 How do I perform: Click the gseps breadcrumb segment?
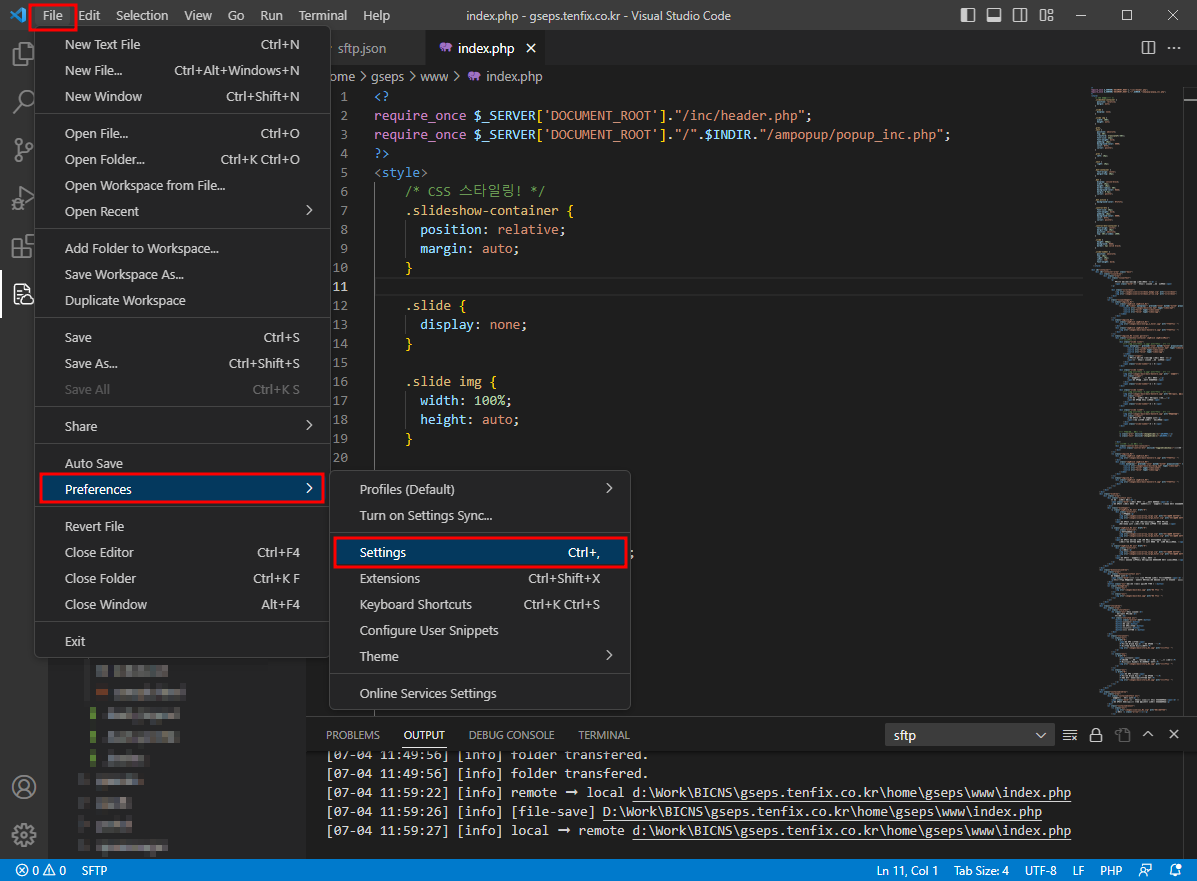(387, 76)
